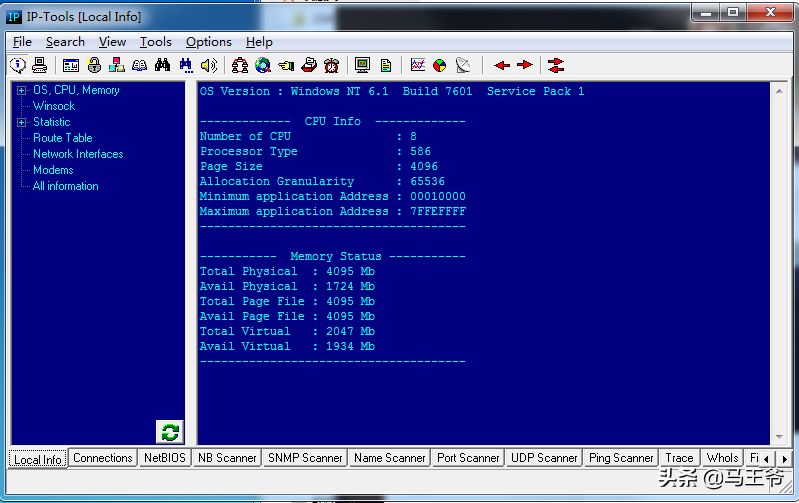Click the Maximum application Address line

tap(332, 211)
